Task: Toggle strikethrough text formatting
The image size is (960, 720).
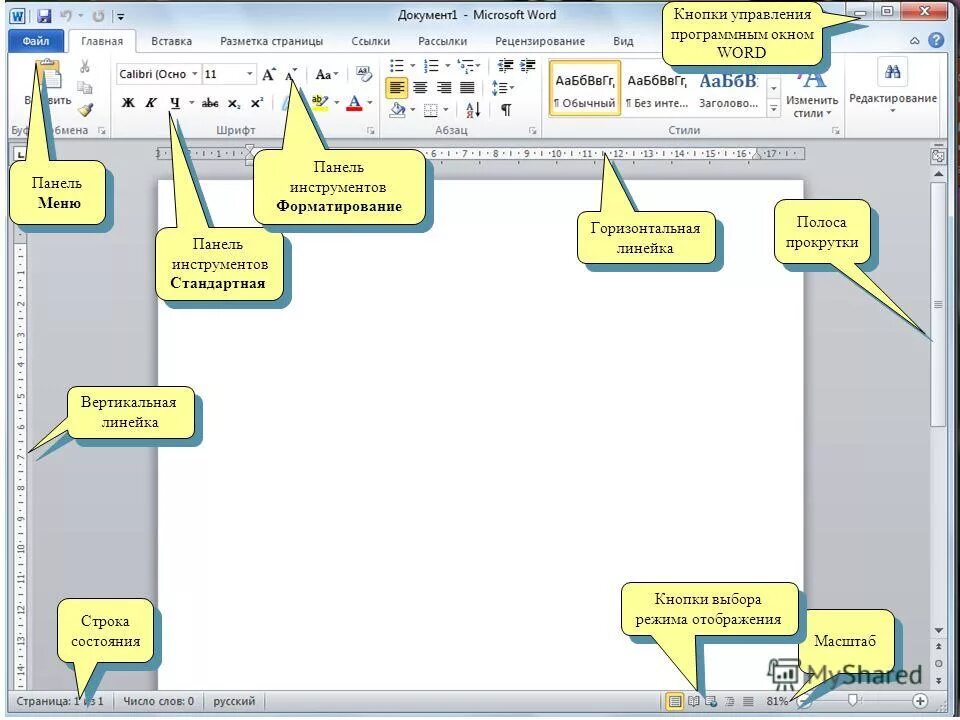Action: 210,103
